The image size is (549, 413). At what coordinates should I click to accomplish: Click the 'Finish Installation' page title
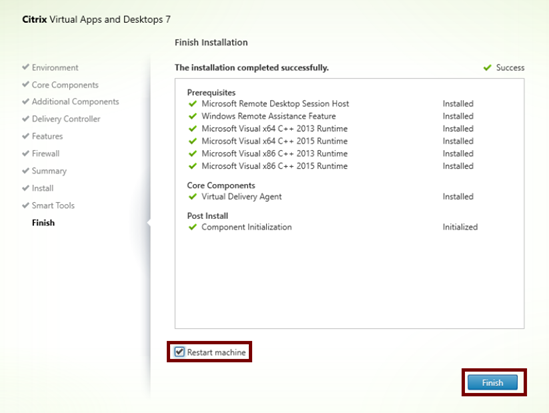(x=211, y=42)
